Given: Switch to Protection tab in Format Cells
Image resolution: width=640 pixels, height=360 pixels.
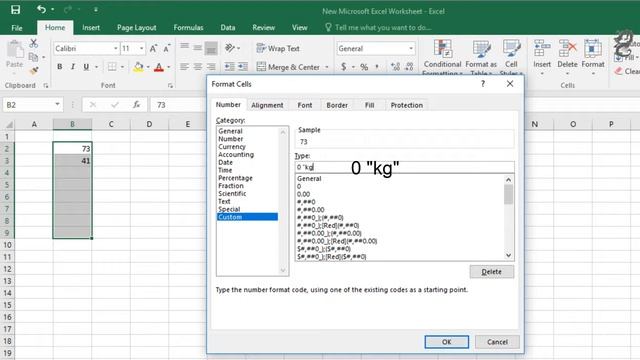Looking at the screenshot, I should [407, 105].
